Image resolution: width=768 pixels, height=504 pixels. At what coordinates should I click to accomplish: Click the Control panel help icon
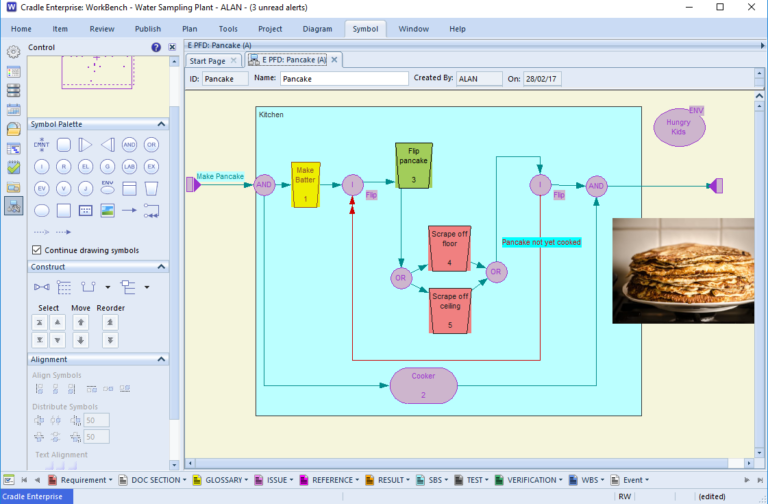[156, 47]
